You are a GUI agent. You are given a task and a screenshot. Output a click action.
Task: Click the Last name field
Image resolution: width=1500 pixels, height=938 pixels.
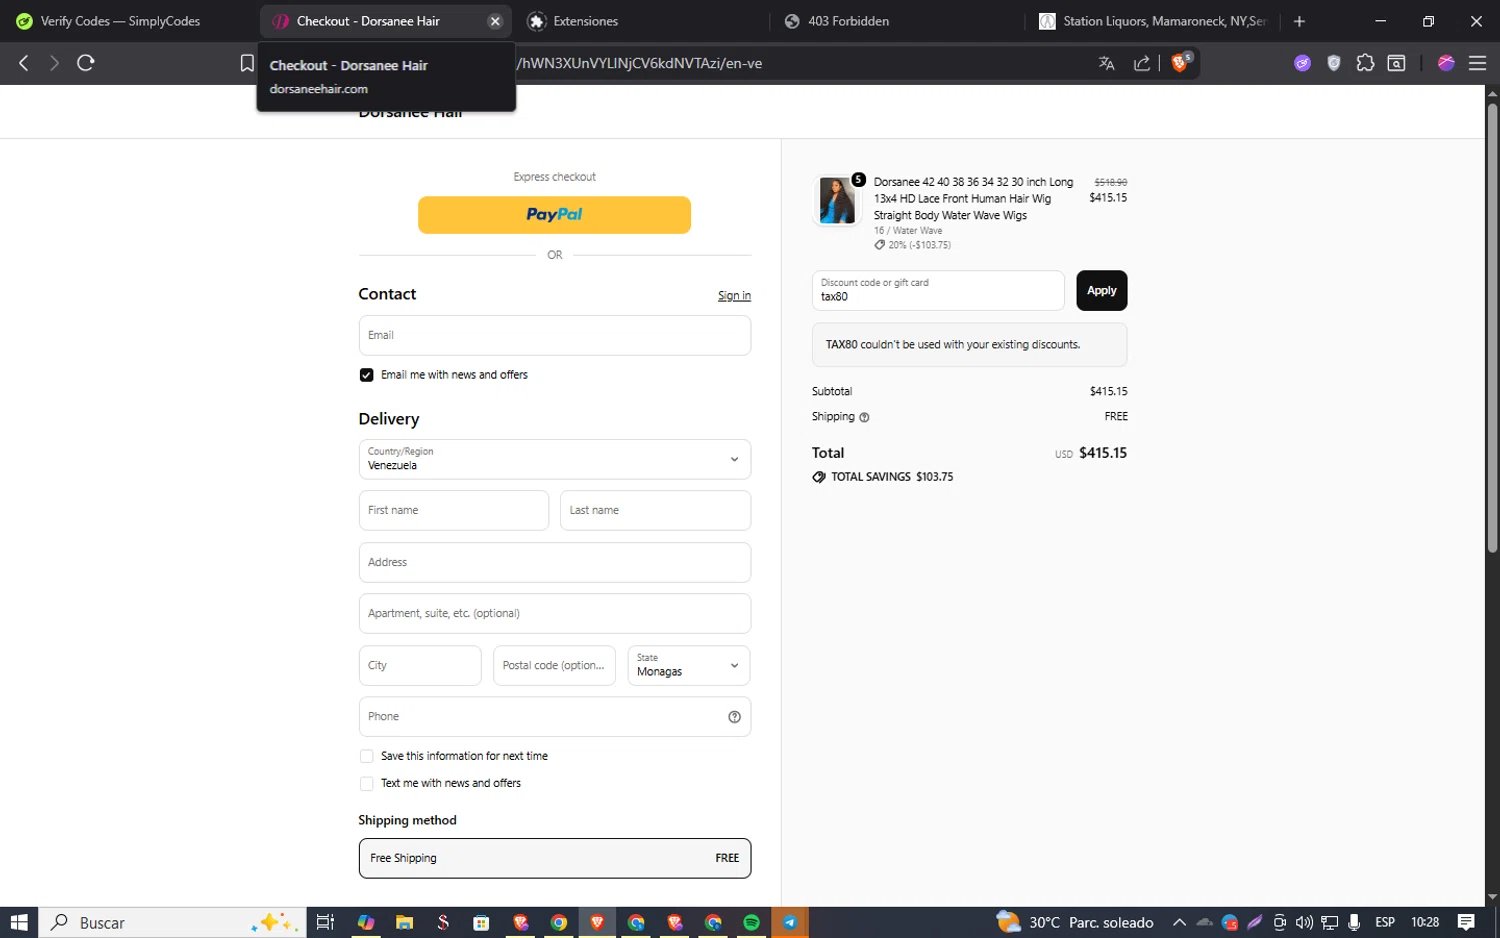point(655,510)
